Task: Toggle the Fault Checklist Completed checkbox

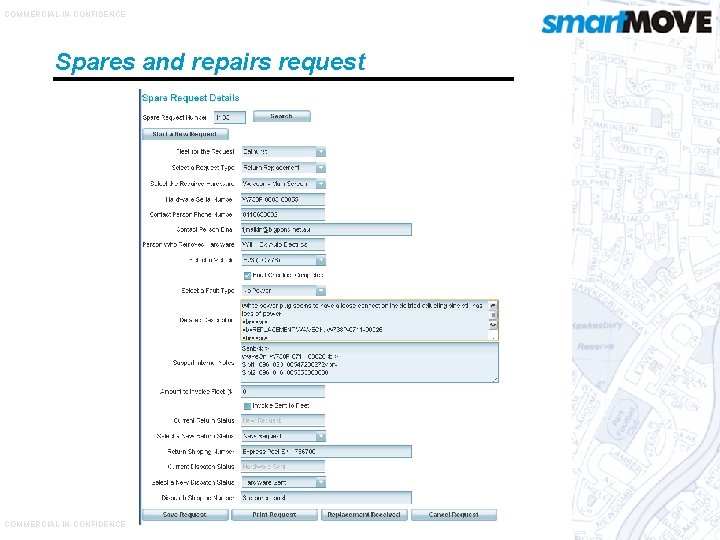Action: (247, 276)
